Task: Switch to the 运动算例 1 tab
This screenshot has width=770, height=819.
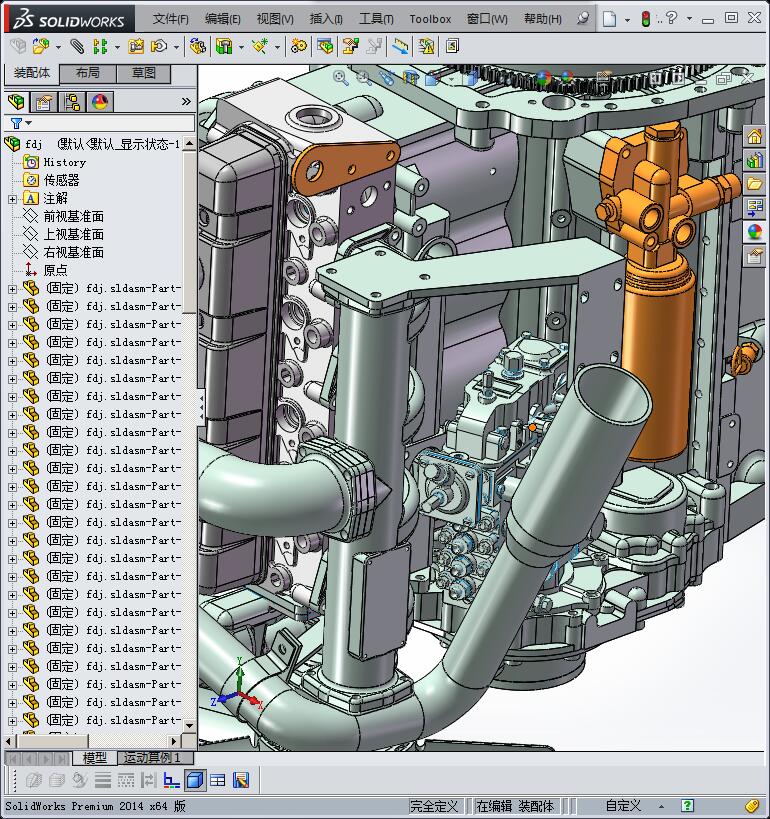Action: point(152,758)
